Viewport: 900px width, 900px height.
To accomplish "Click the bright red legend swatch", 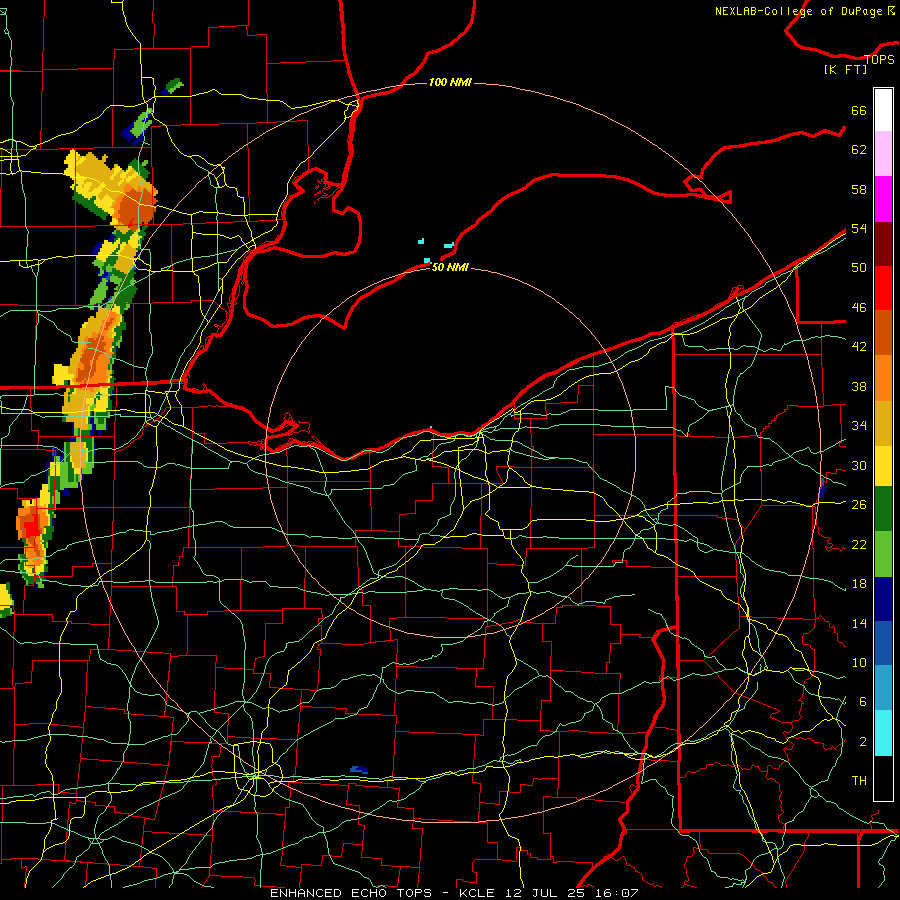I will (883, 288).
